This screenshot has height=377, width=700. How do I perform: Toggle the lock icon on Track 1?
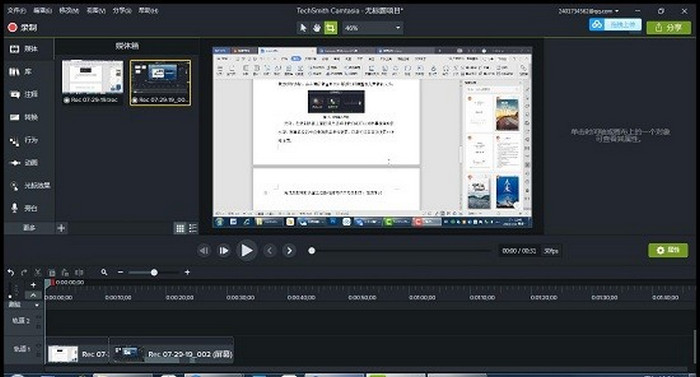[x=39, y=354]
